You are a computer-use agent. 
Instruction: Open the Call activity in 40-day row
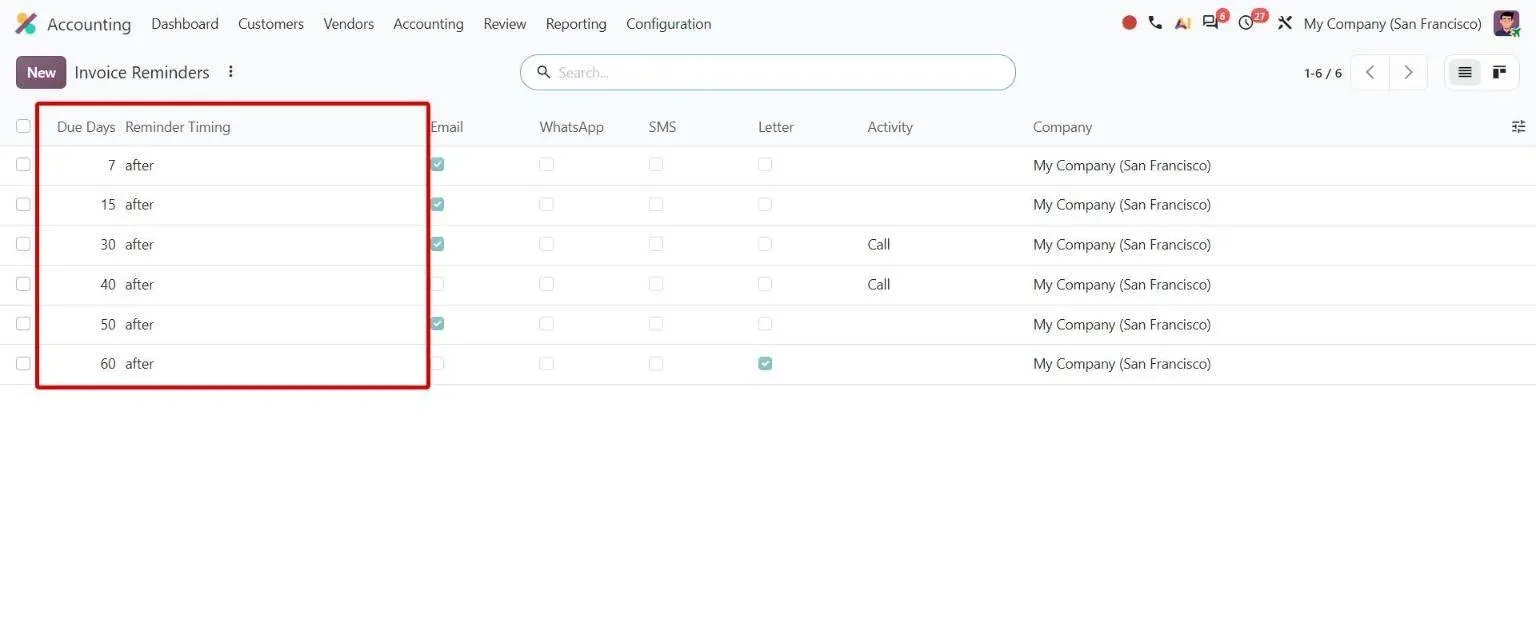[879, 284]
